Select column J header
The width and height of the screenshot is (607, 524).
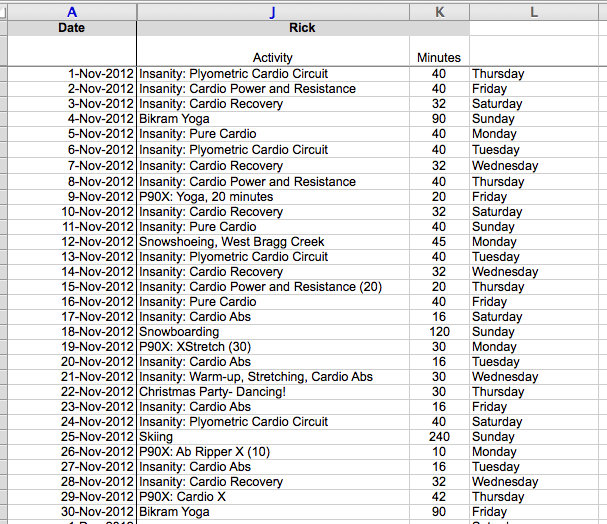[x=272, y=11]
